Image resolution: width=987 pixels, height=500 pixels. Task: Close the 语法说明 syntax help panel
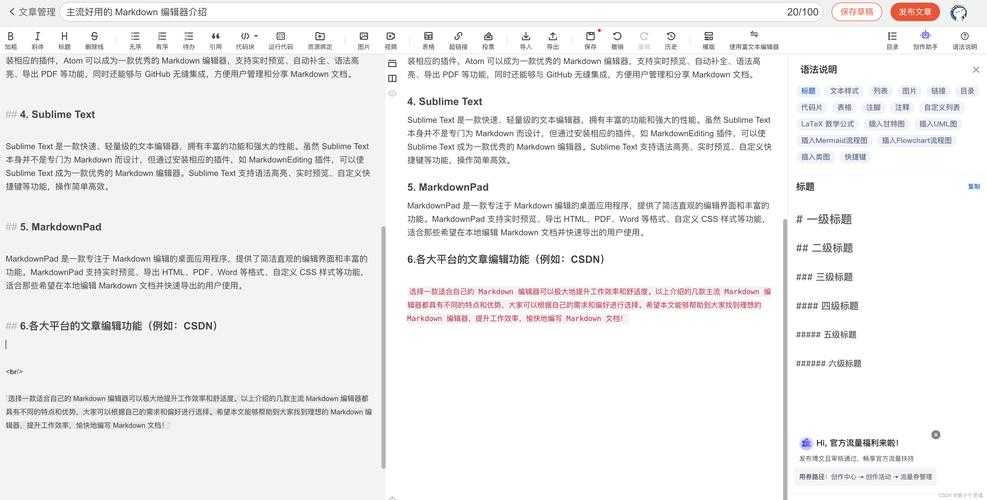click(976, 70)
